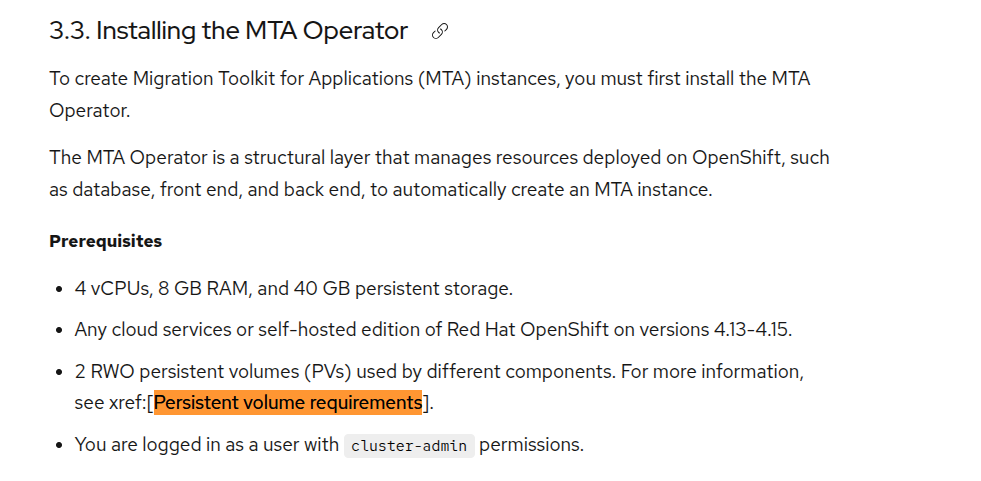Viewport: 981px width, 481px height.
Task: Open the Persistent volume requirements link
Action: click(288, 403)
